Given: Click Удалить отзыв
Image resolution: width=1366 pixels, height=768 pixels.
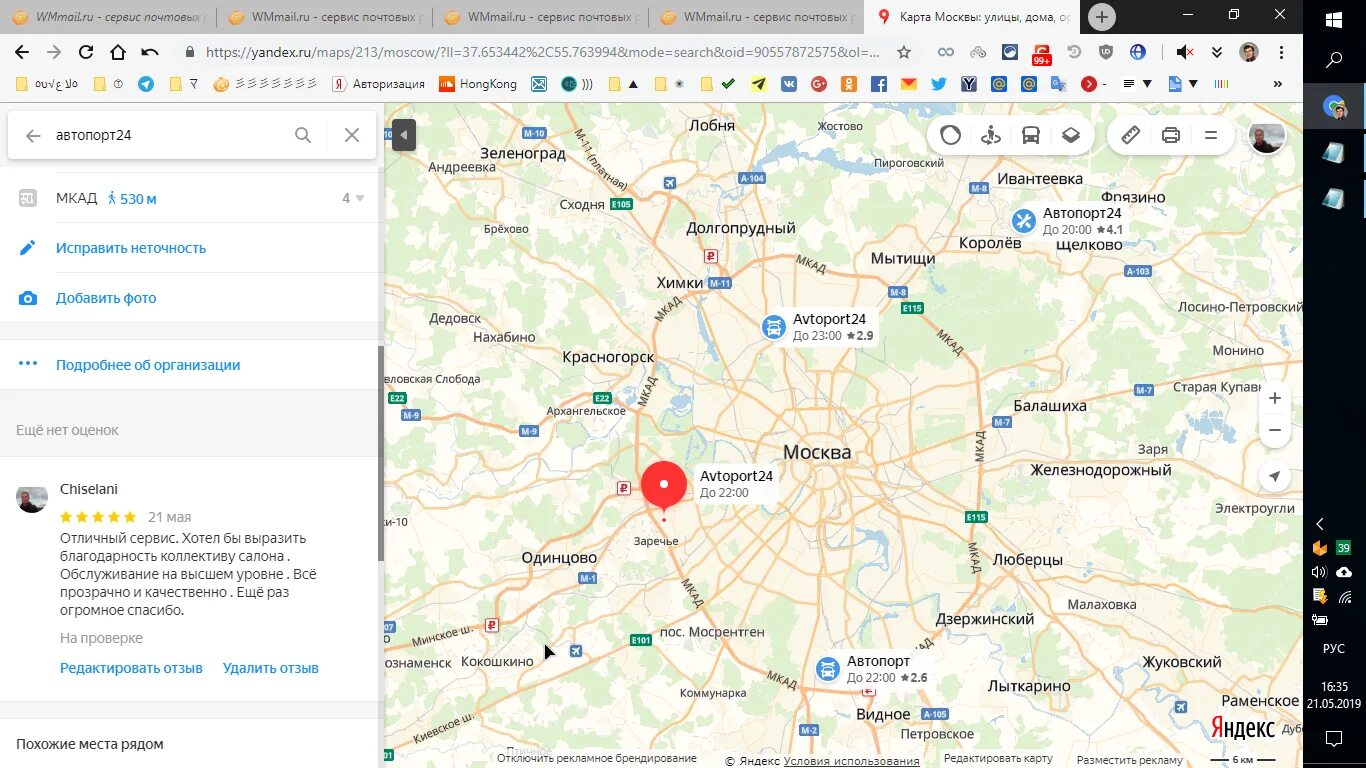Looking at the screenshot, I should click(x=271, y=668).
